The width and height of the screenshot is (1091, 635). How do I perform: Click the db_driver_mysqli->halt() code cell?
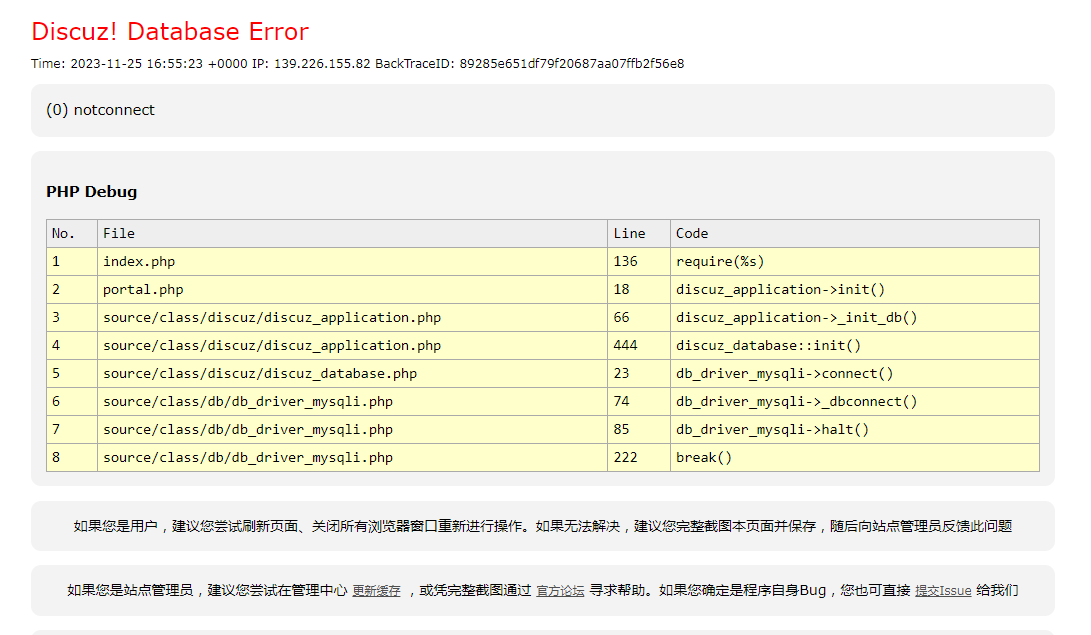[772, 429]
